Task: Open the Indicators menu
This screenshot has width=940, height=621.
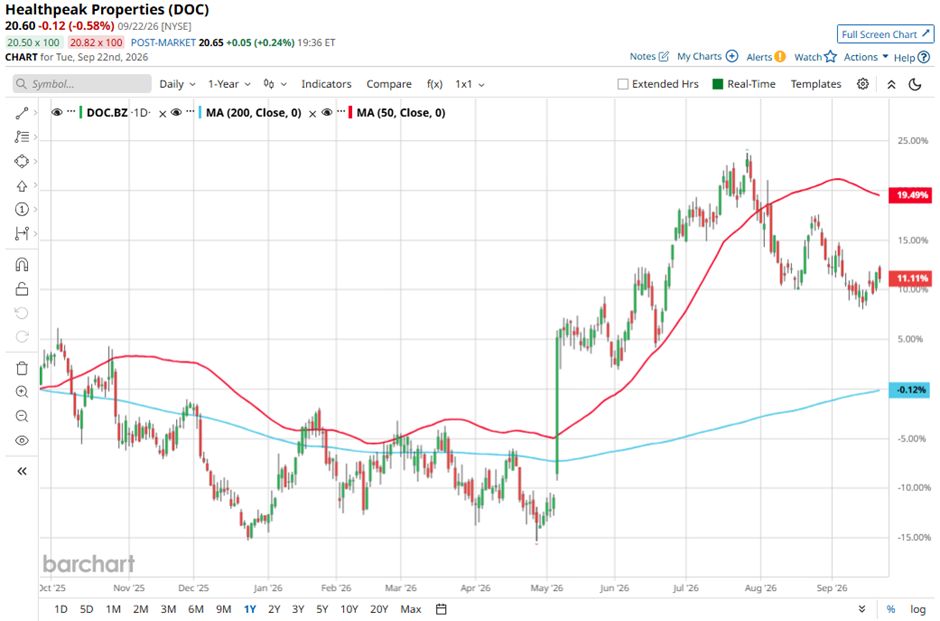Action: pos(326,84)
